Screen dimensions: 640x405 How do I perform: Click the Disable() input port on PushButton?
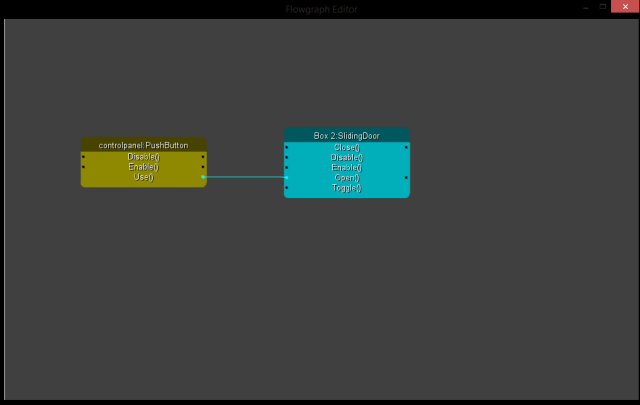pos(84,157)
